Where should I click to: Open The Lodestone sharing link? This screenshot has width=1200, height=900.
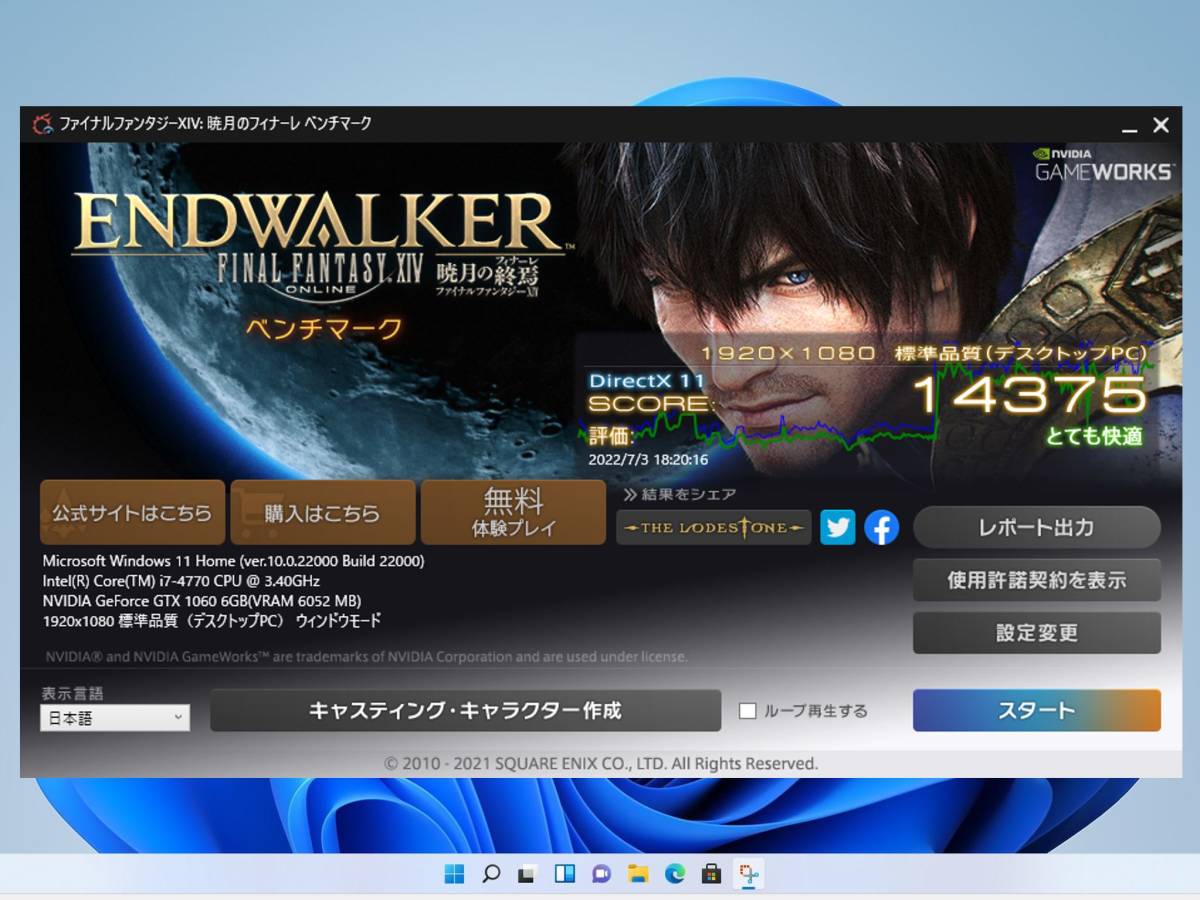(713, 527)
